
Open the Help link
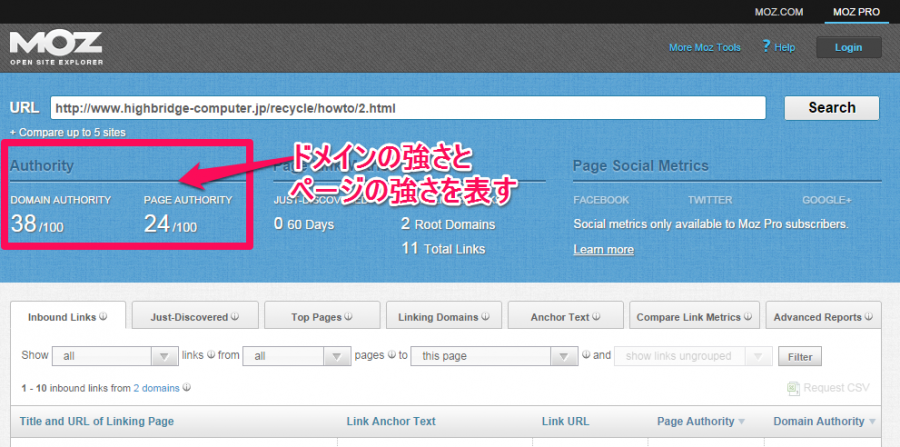tap(784, 48)
